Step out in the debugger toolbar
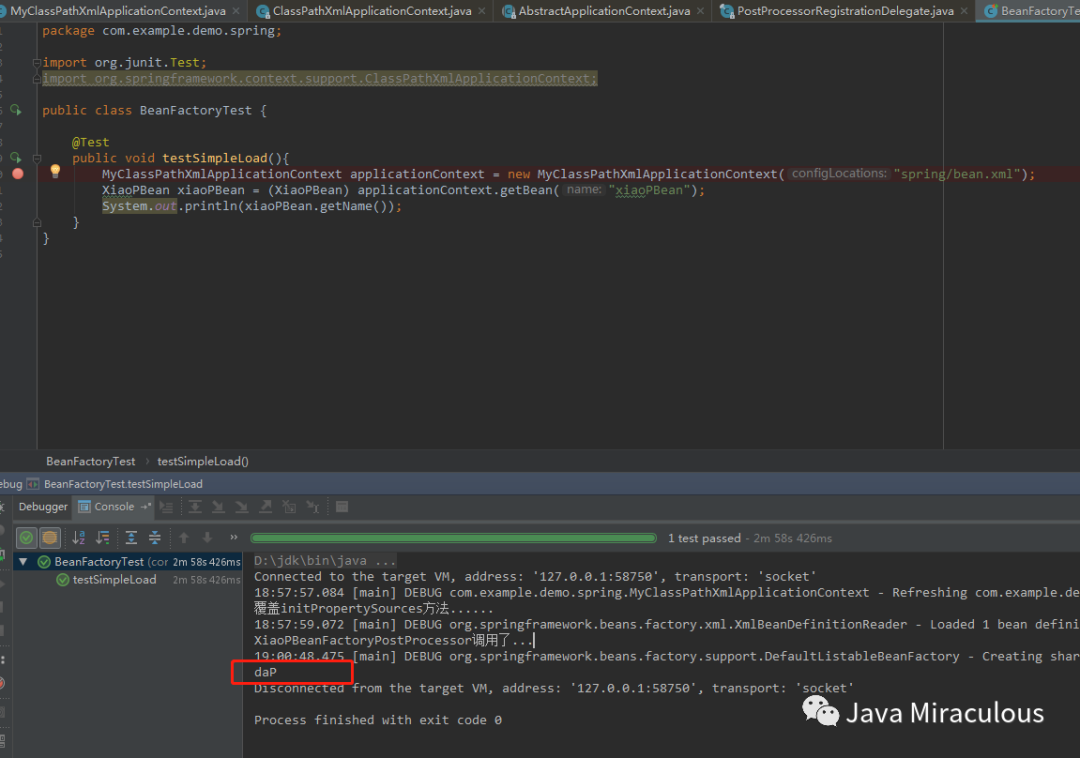The image size is (1080, 758). [x=265, y=507]
